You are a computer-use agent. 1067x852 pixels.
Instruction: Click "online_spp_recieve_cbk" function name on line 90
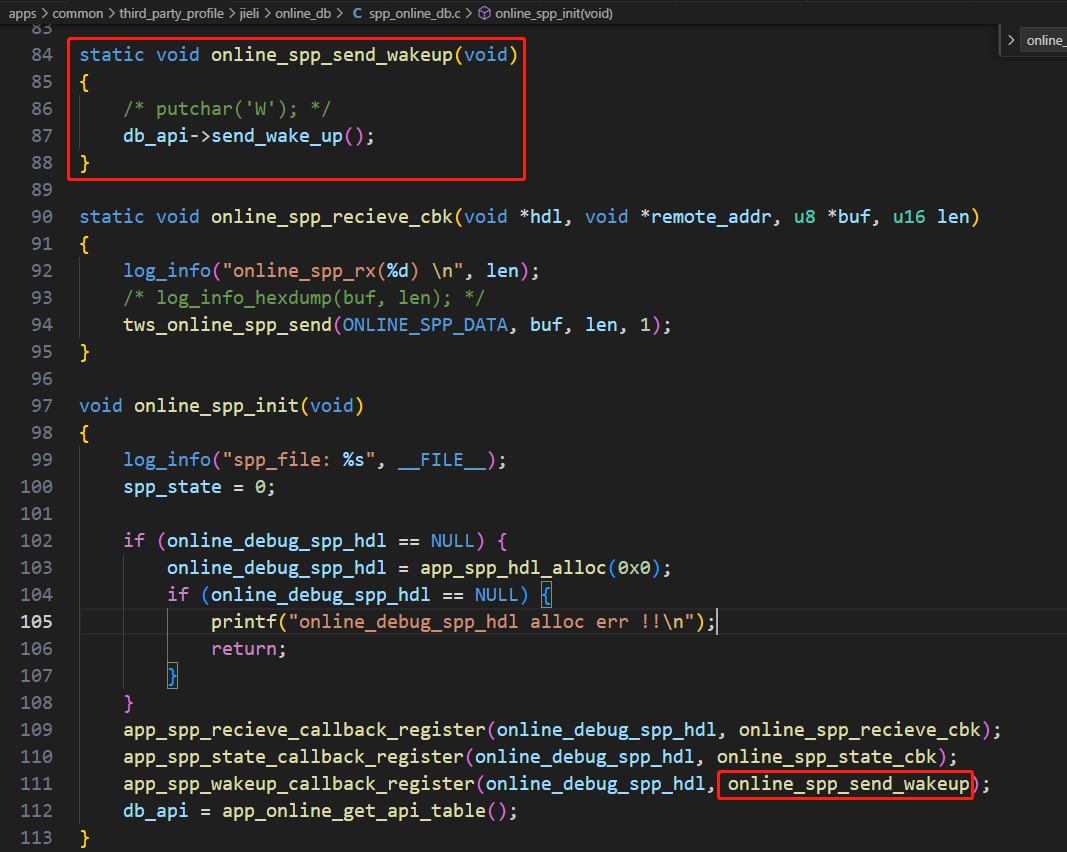[332, 216]
